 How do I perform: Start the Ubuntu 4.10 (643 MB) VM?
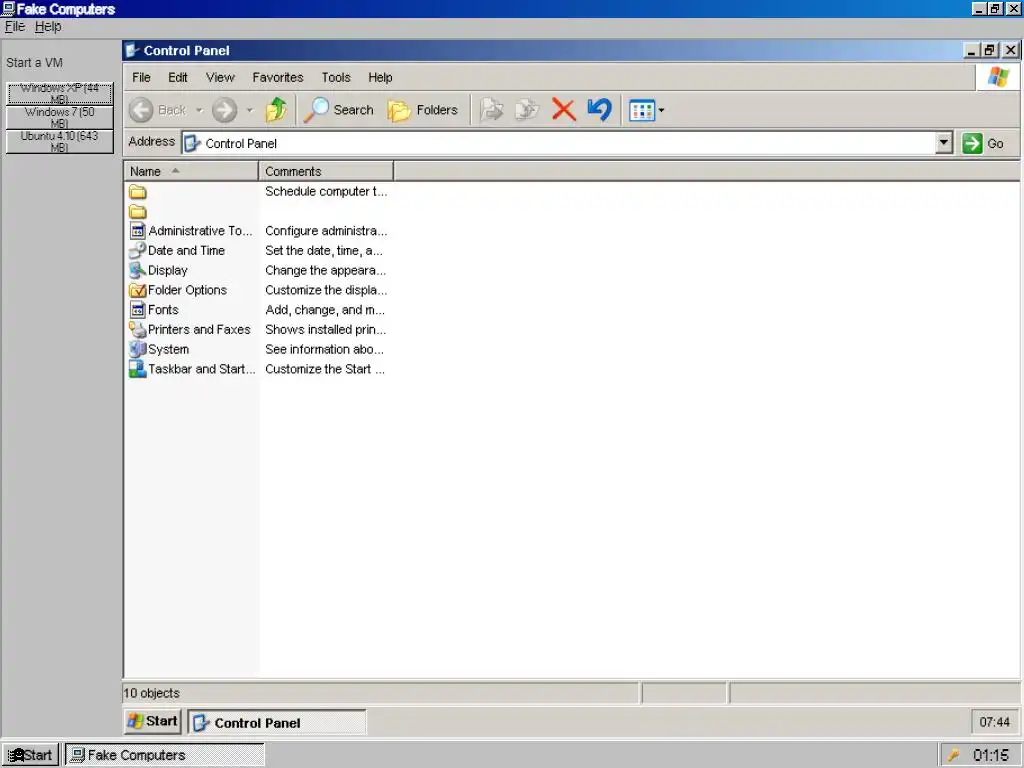click(x=59, y=142)
